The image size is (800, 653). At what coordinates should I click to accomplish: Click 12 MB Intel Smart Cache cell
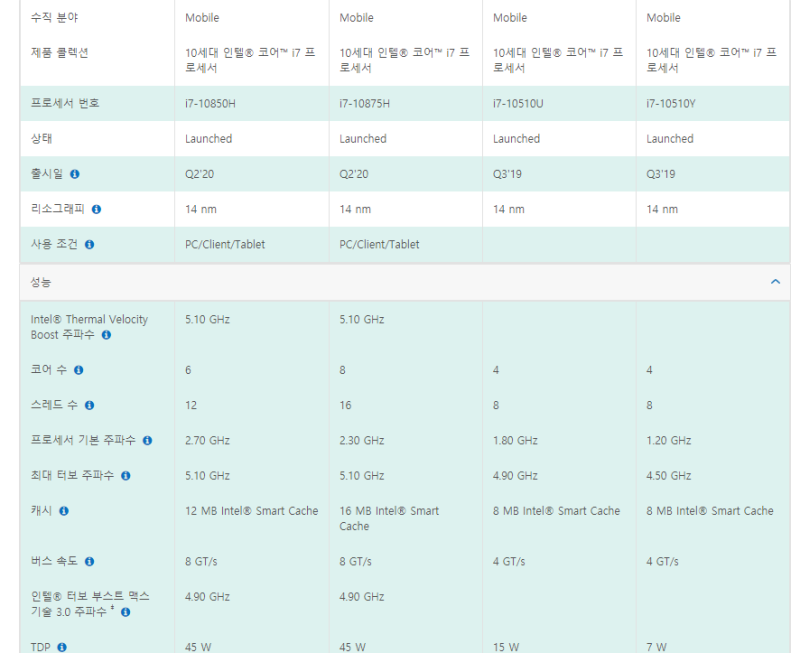click(x=252, y=511)
